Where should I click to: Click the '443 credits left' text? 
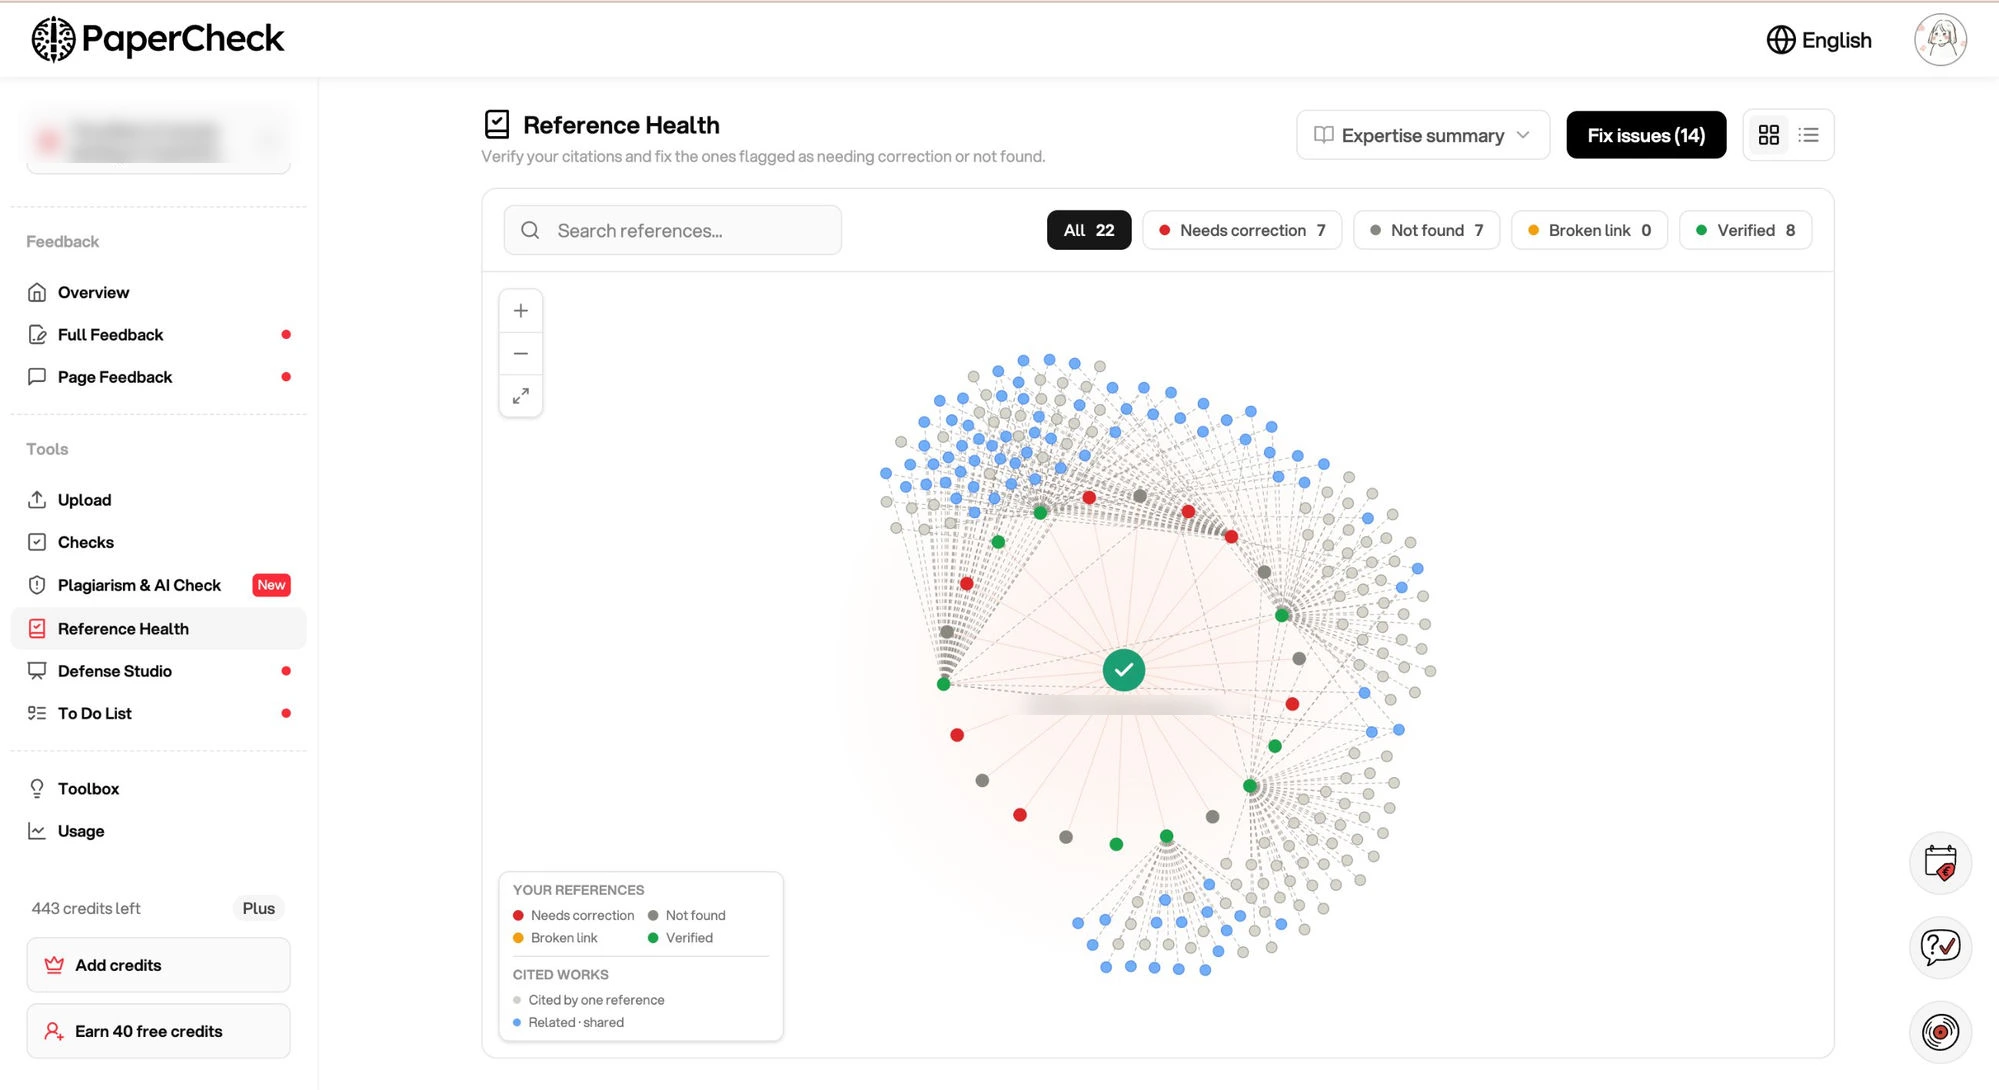[86, 908]
